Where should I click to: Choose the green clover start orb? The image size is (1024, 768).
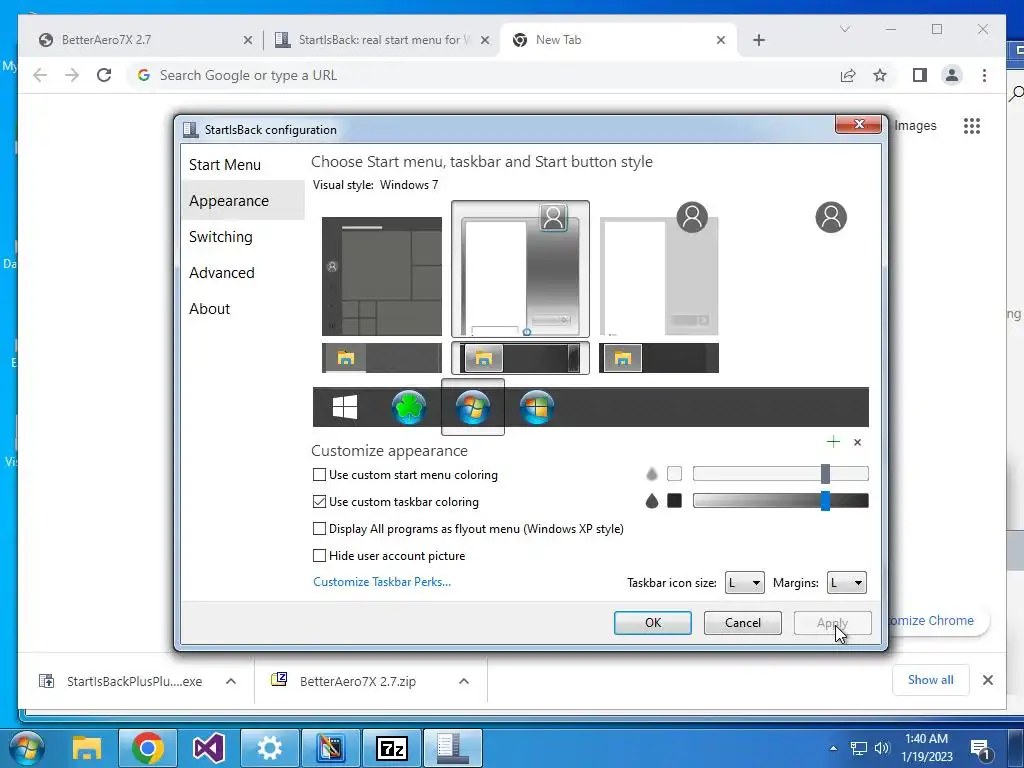coord(409,407)
